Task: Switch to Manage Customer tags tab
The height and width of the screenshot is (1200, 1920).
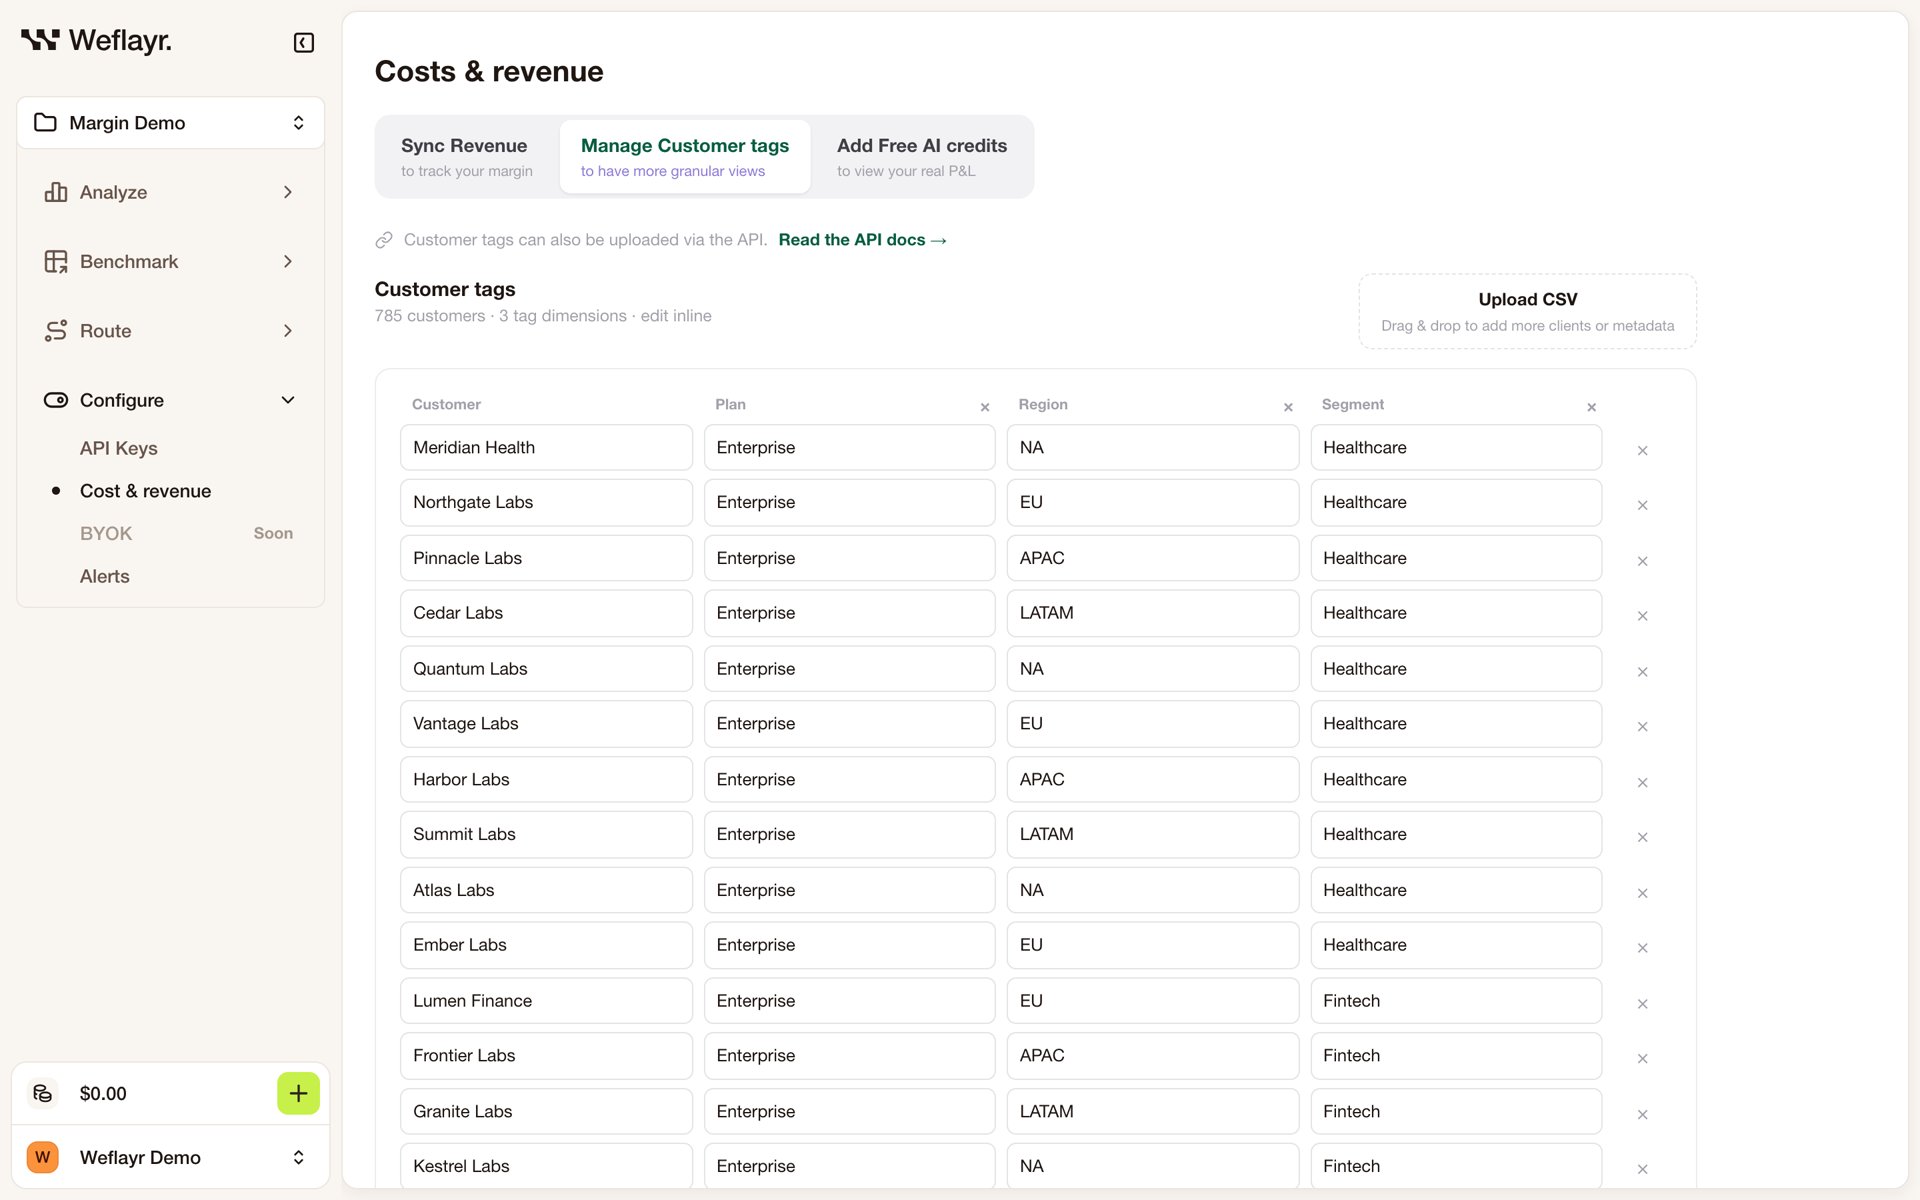Action: click(x=685, y=157)
